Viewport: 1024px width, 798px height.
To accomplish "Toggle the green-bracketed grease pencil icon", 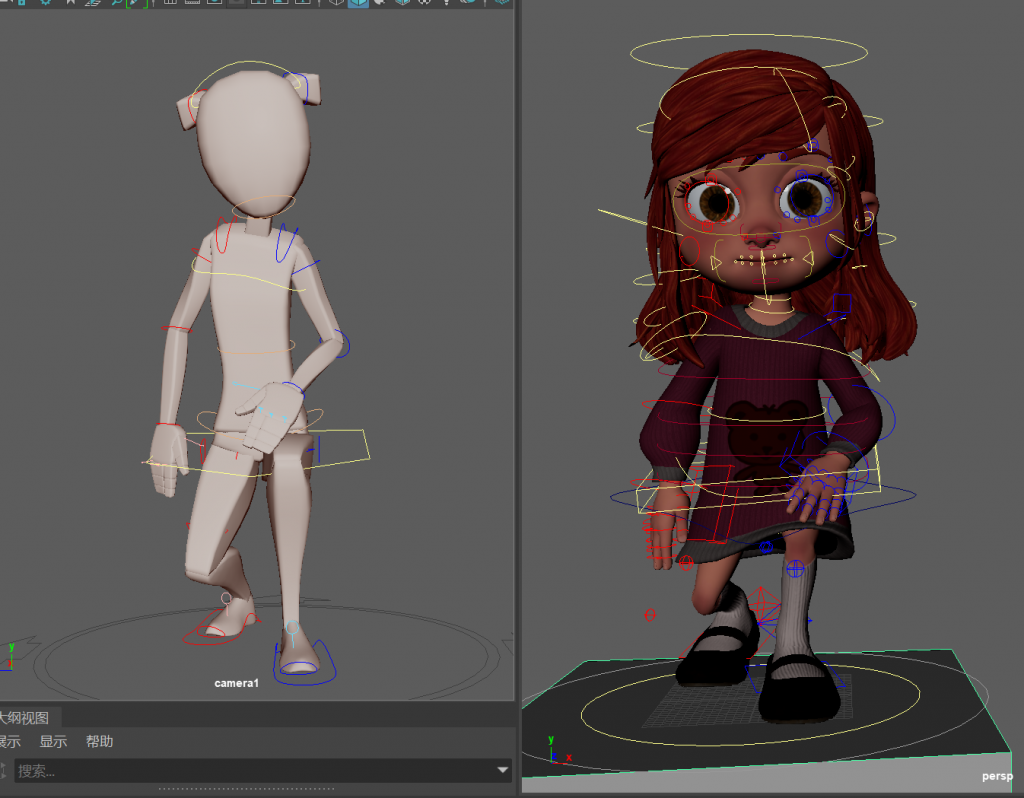I will 136,3.
